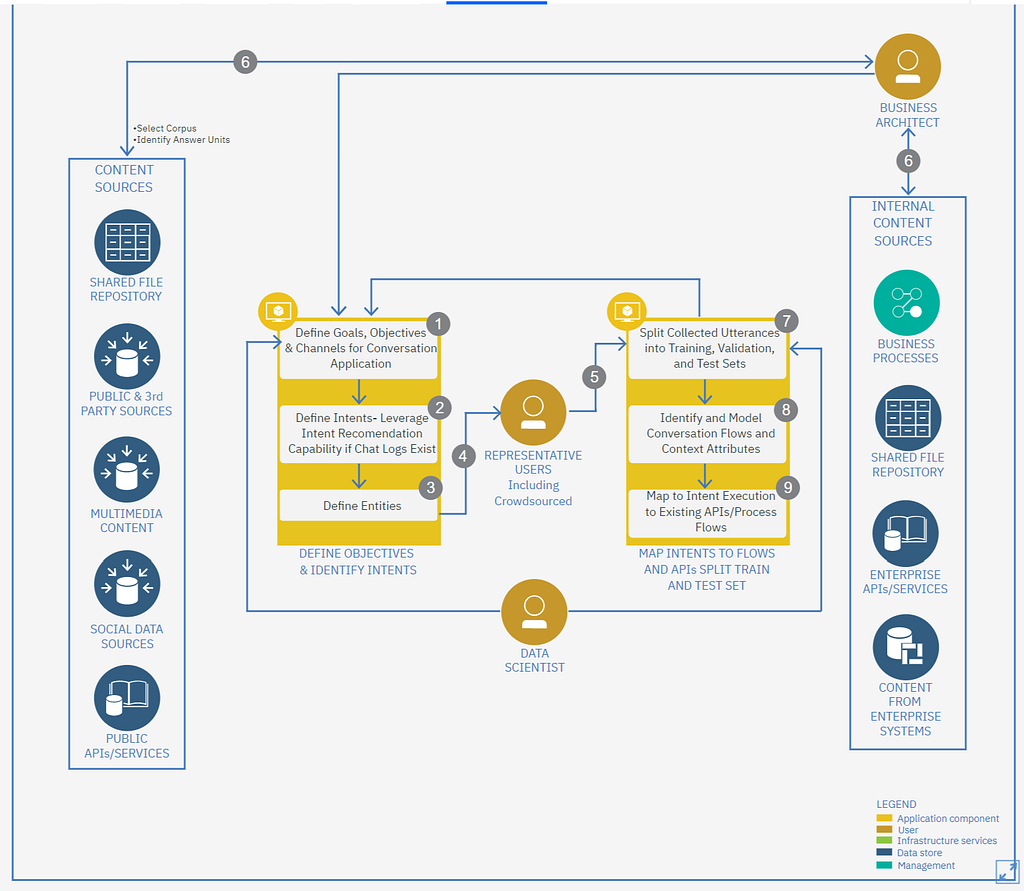Click the "Define Intents- Leverage Intent Recomendation" box
Image resolution: width=1024 pixels, height=891 pixels.
[359, 434]
